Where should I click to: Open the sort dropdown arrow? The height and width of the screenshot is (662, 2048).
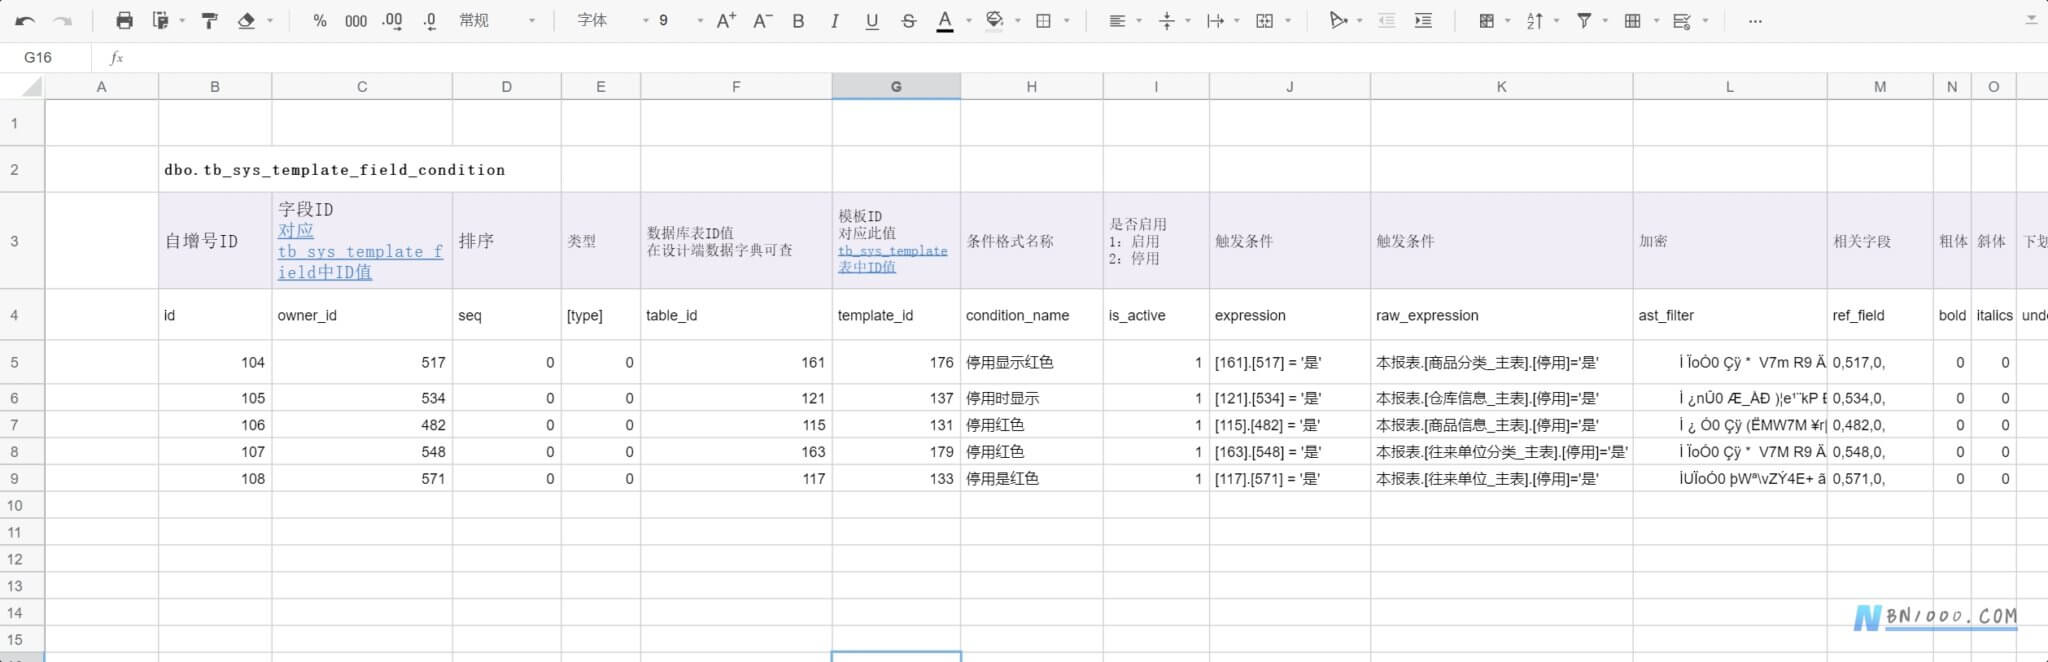pos(1557,21)
